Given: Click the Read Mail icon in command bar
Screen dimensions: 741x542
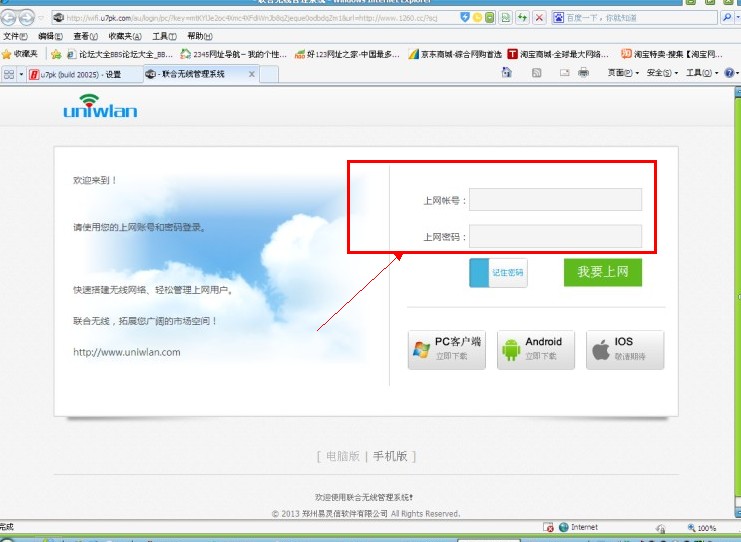Looking at the screenshot, I should coord(564,73).
